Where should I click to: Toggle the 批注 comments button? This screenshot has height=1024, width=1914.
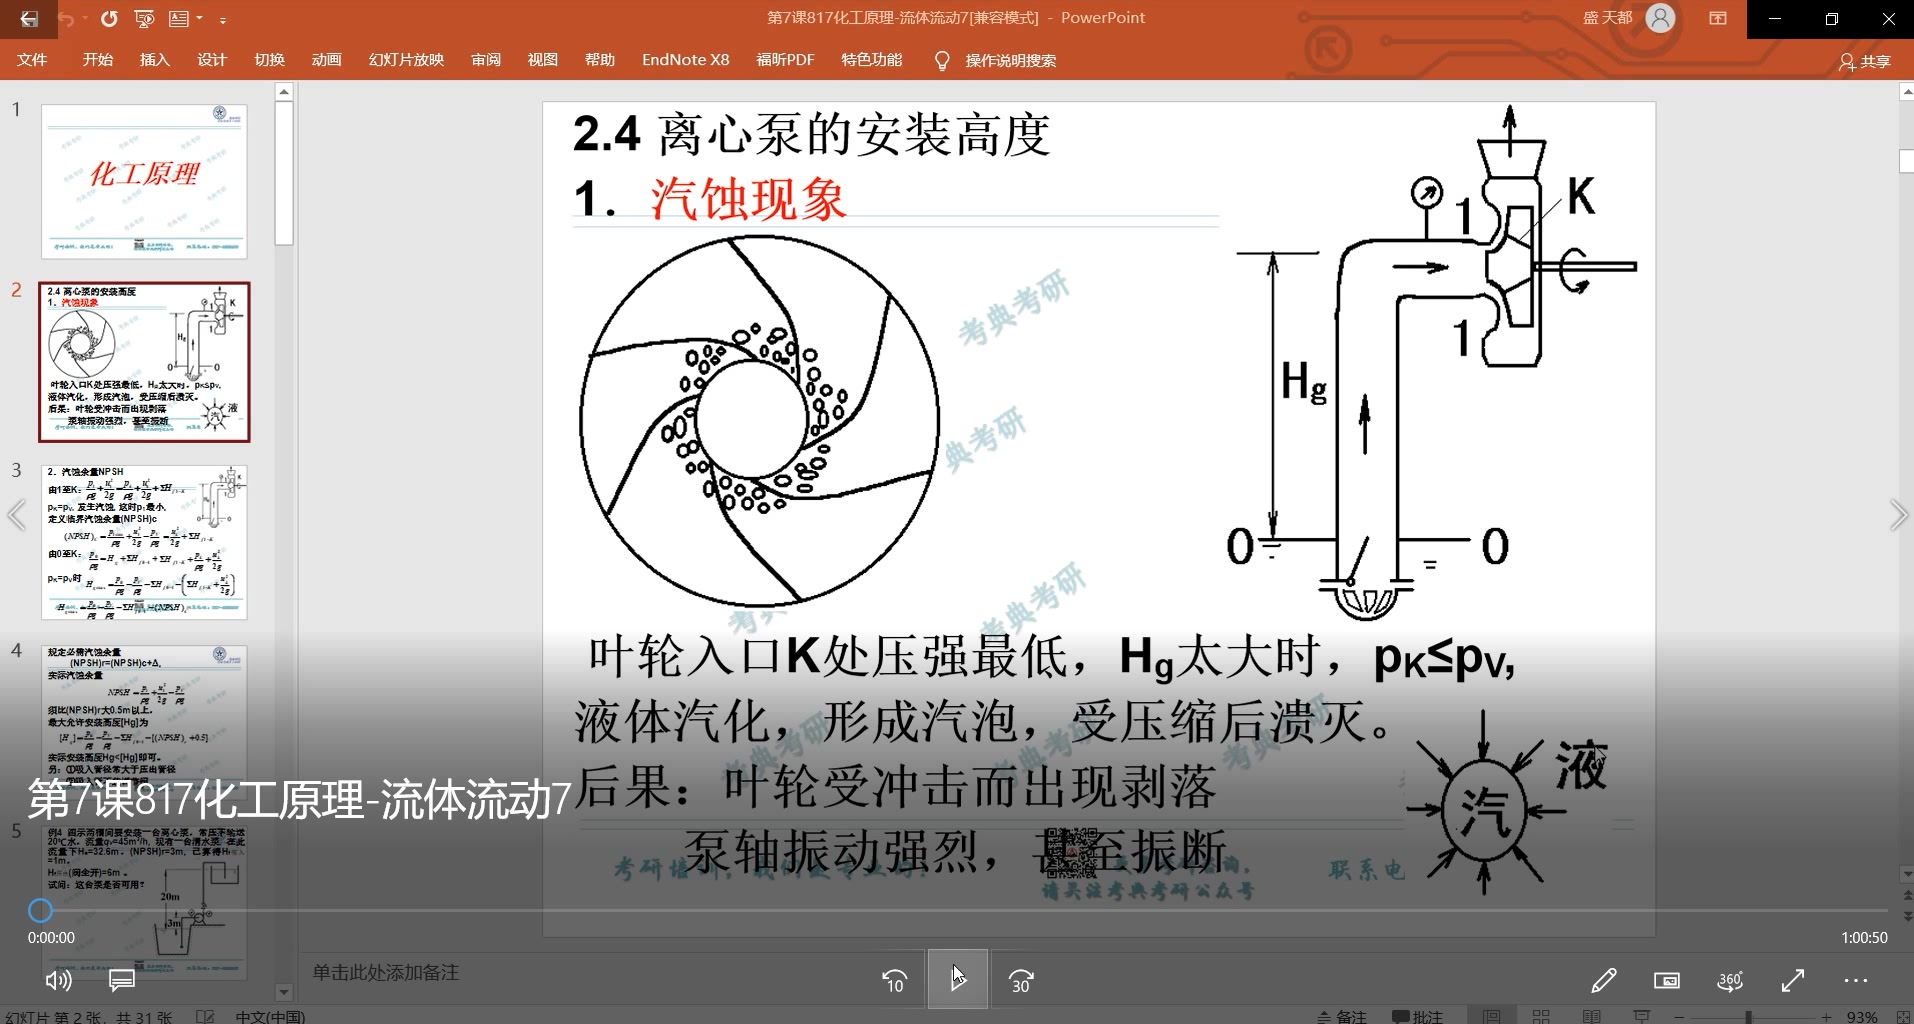1418,1016
